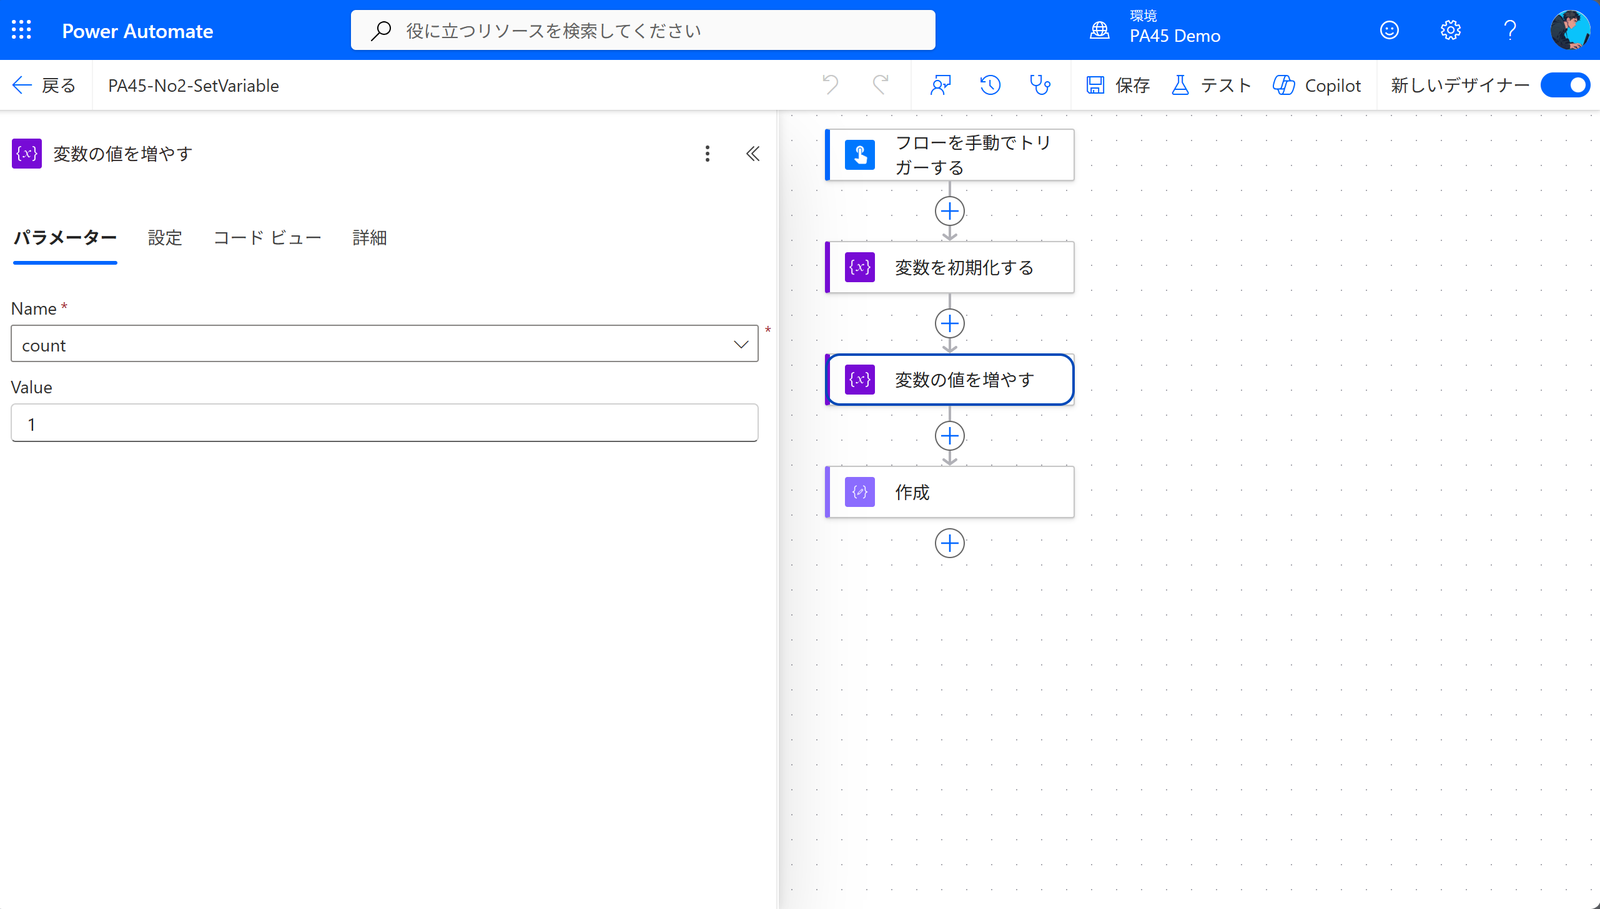The width and height of the screenshot is (1600, 909).
Task: Click the redo arrow icon
Action: (880, 85)
